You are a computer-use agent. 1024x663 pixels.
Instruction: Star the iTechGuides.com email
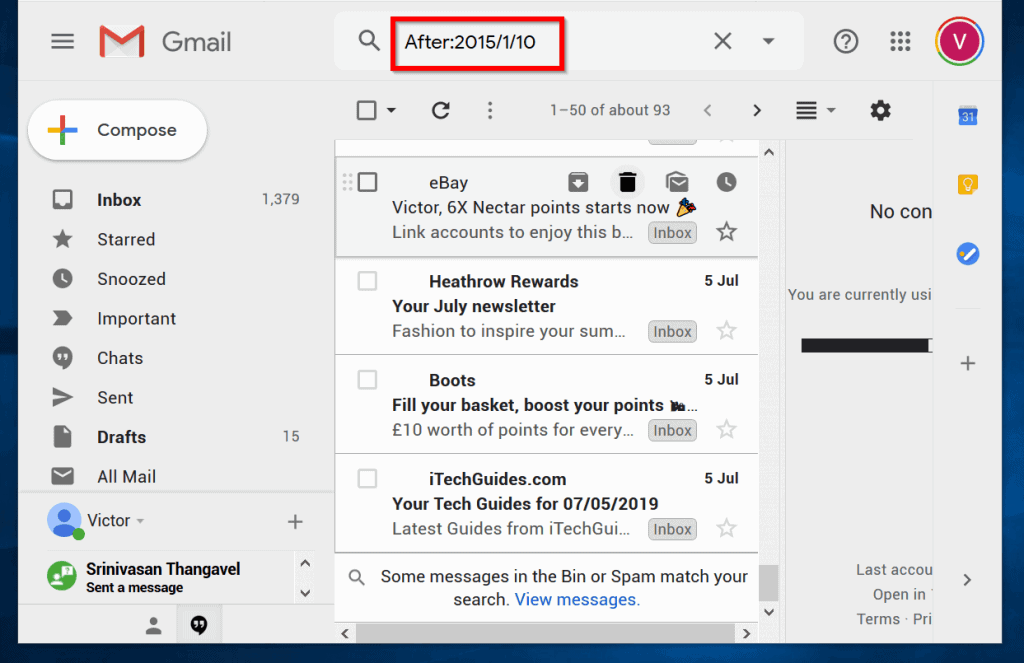pyautogui.click(x=726, y=528)
